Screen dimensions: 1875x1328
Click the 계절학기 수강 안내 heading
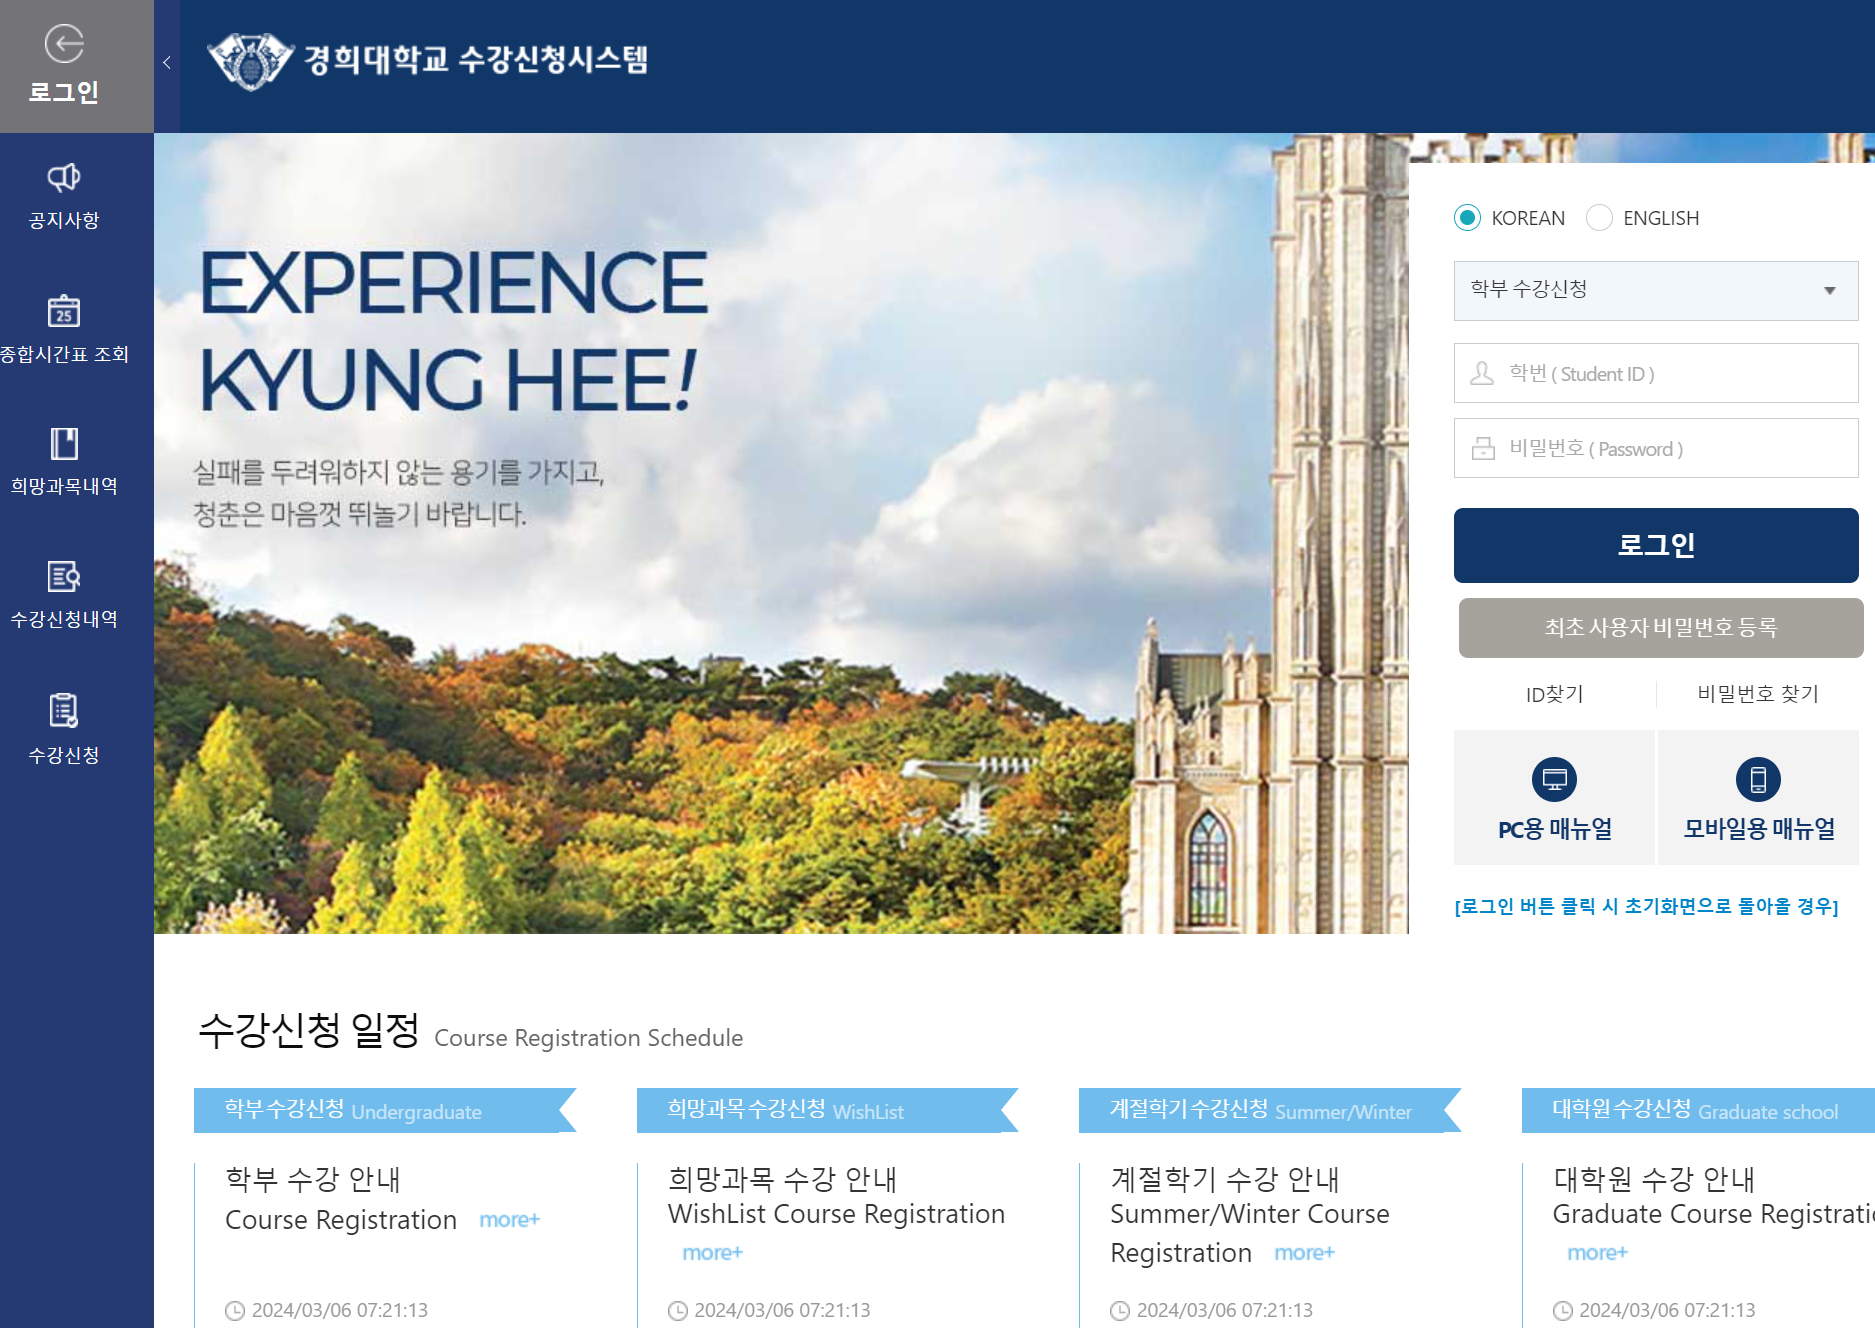[1225, 1179]
